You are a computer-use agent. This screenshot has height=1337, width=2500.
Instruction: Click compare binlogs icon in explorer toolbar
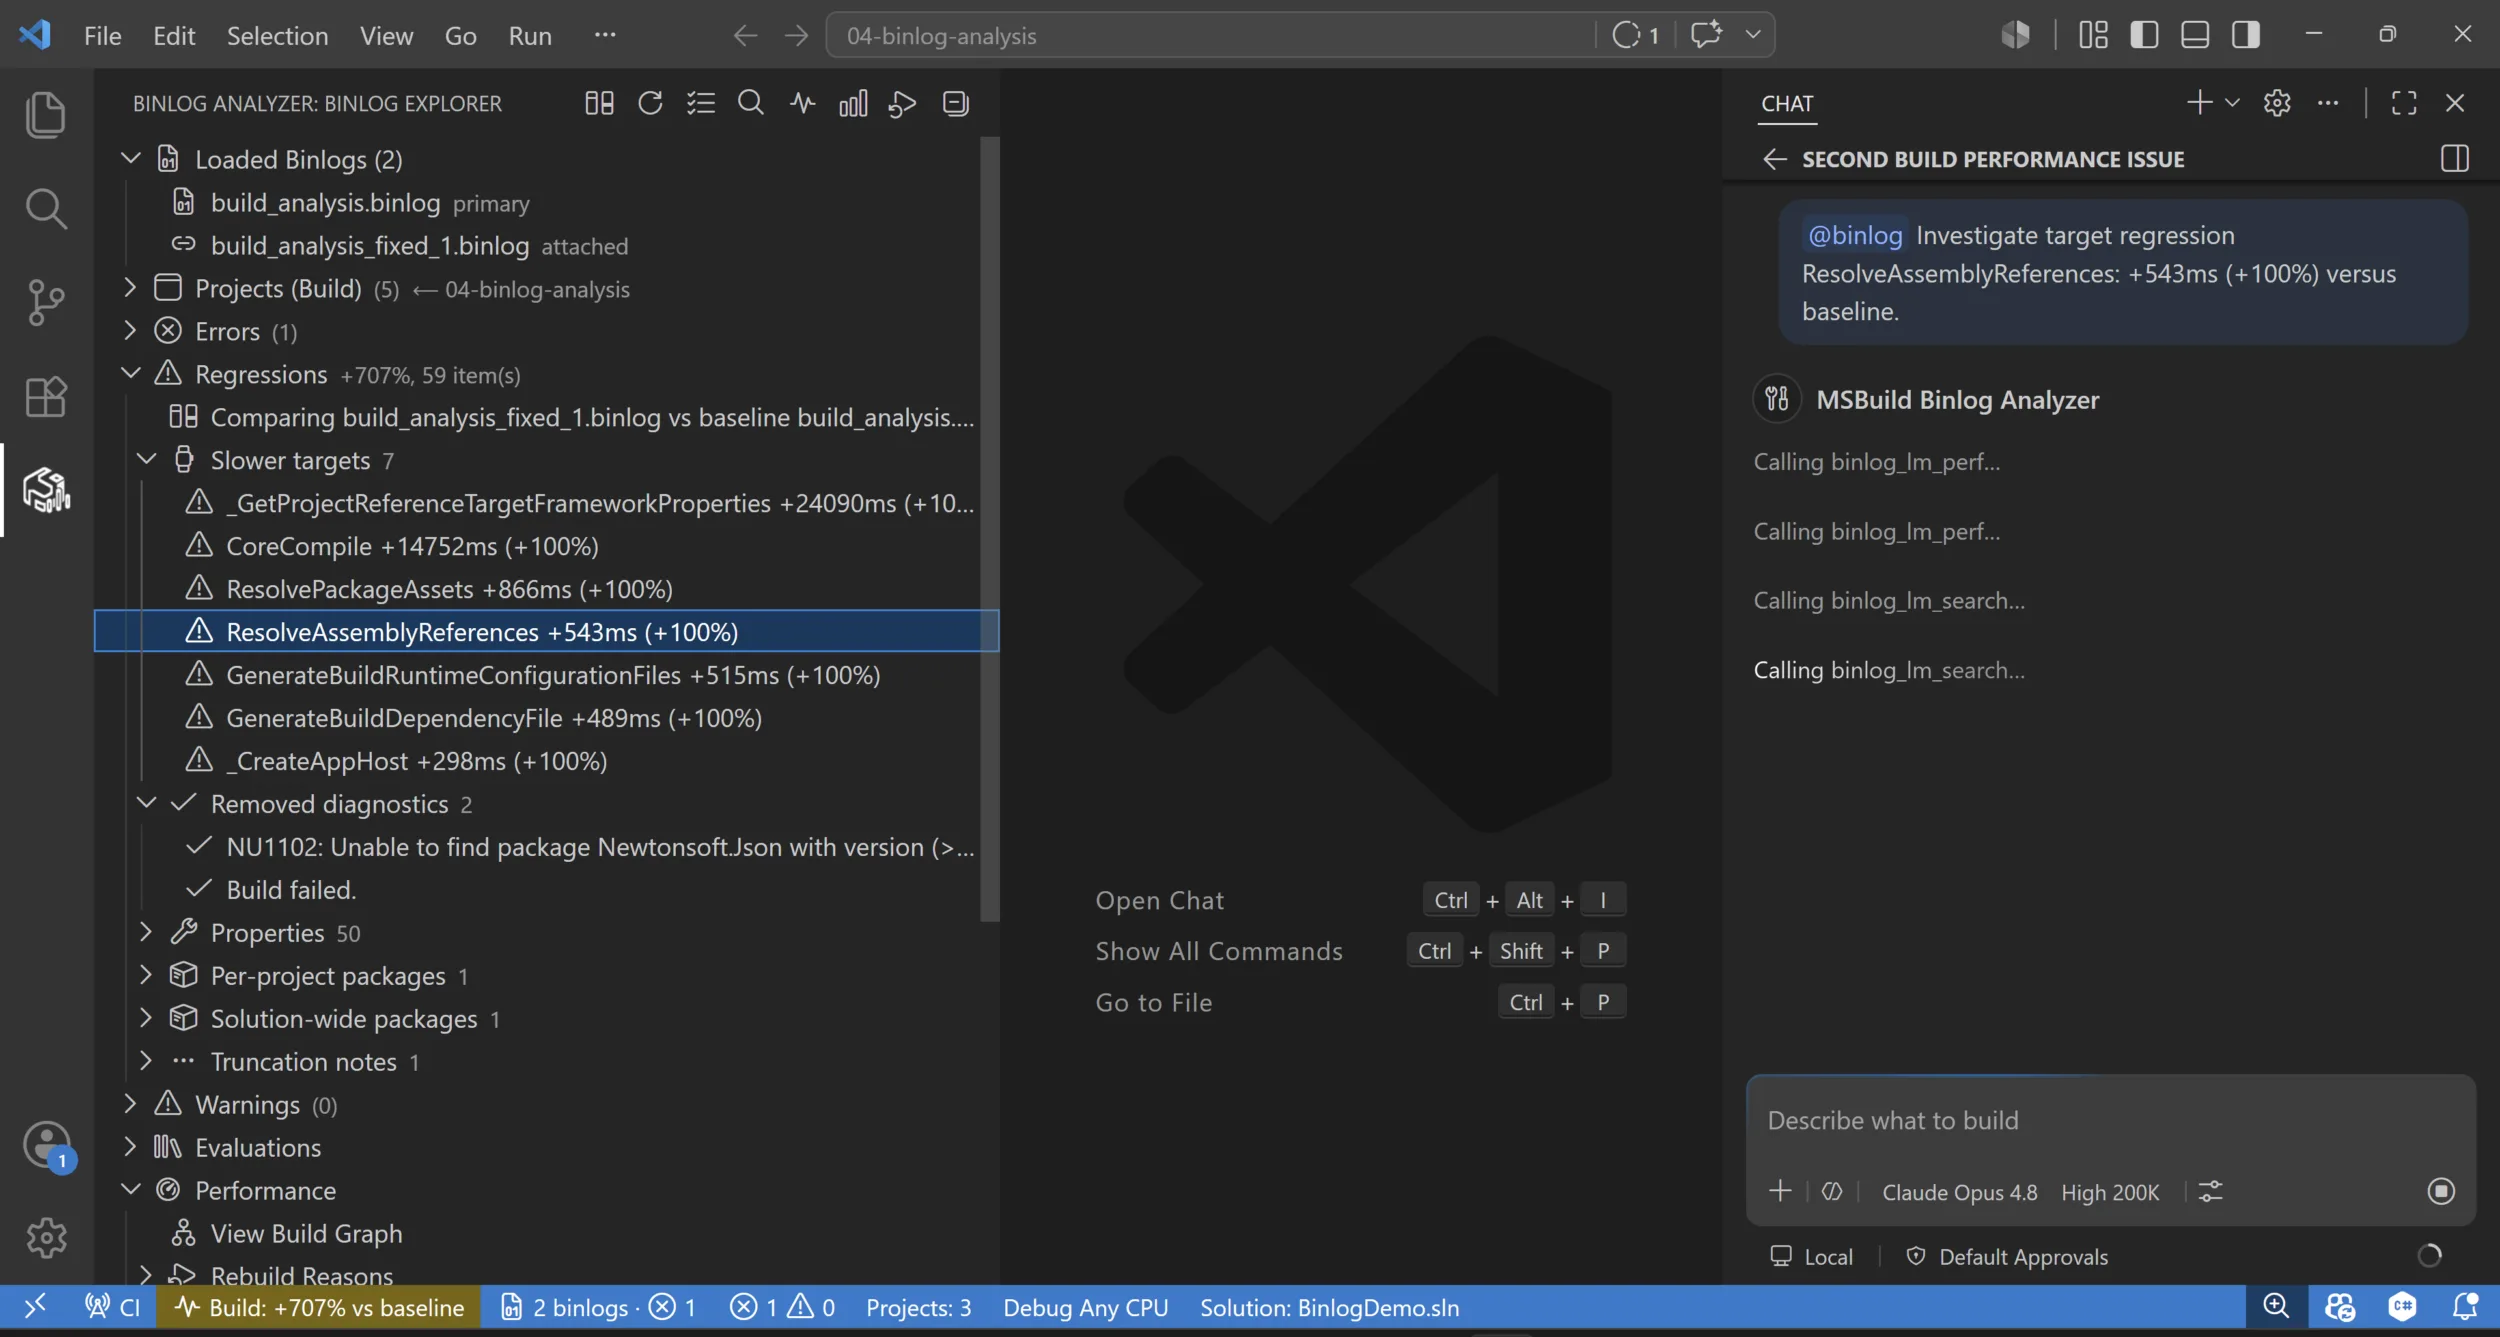pos(599,103)
